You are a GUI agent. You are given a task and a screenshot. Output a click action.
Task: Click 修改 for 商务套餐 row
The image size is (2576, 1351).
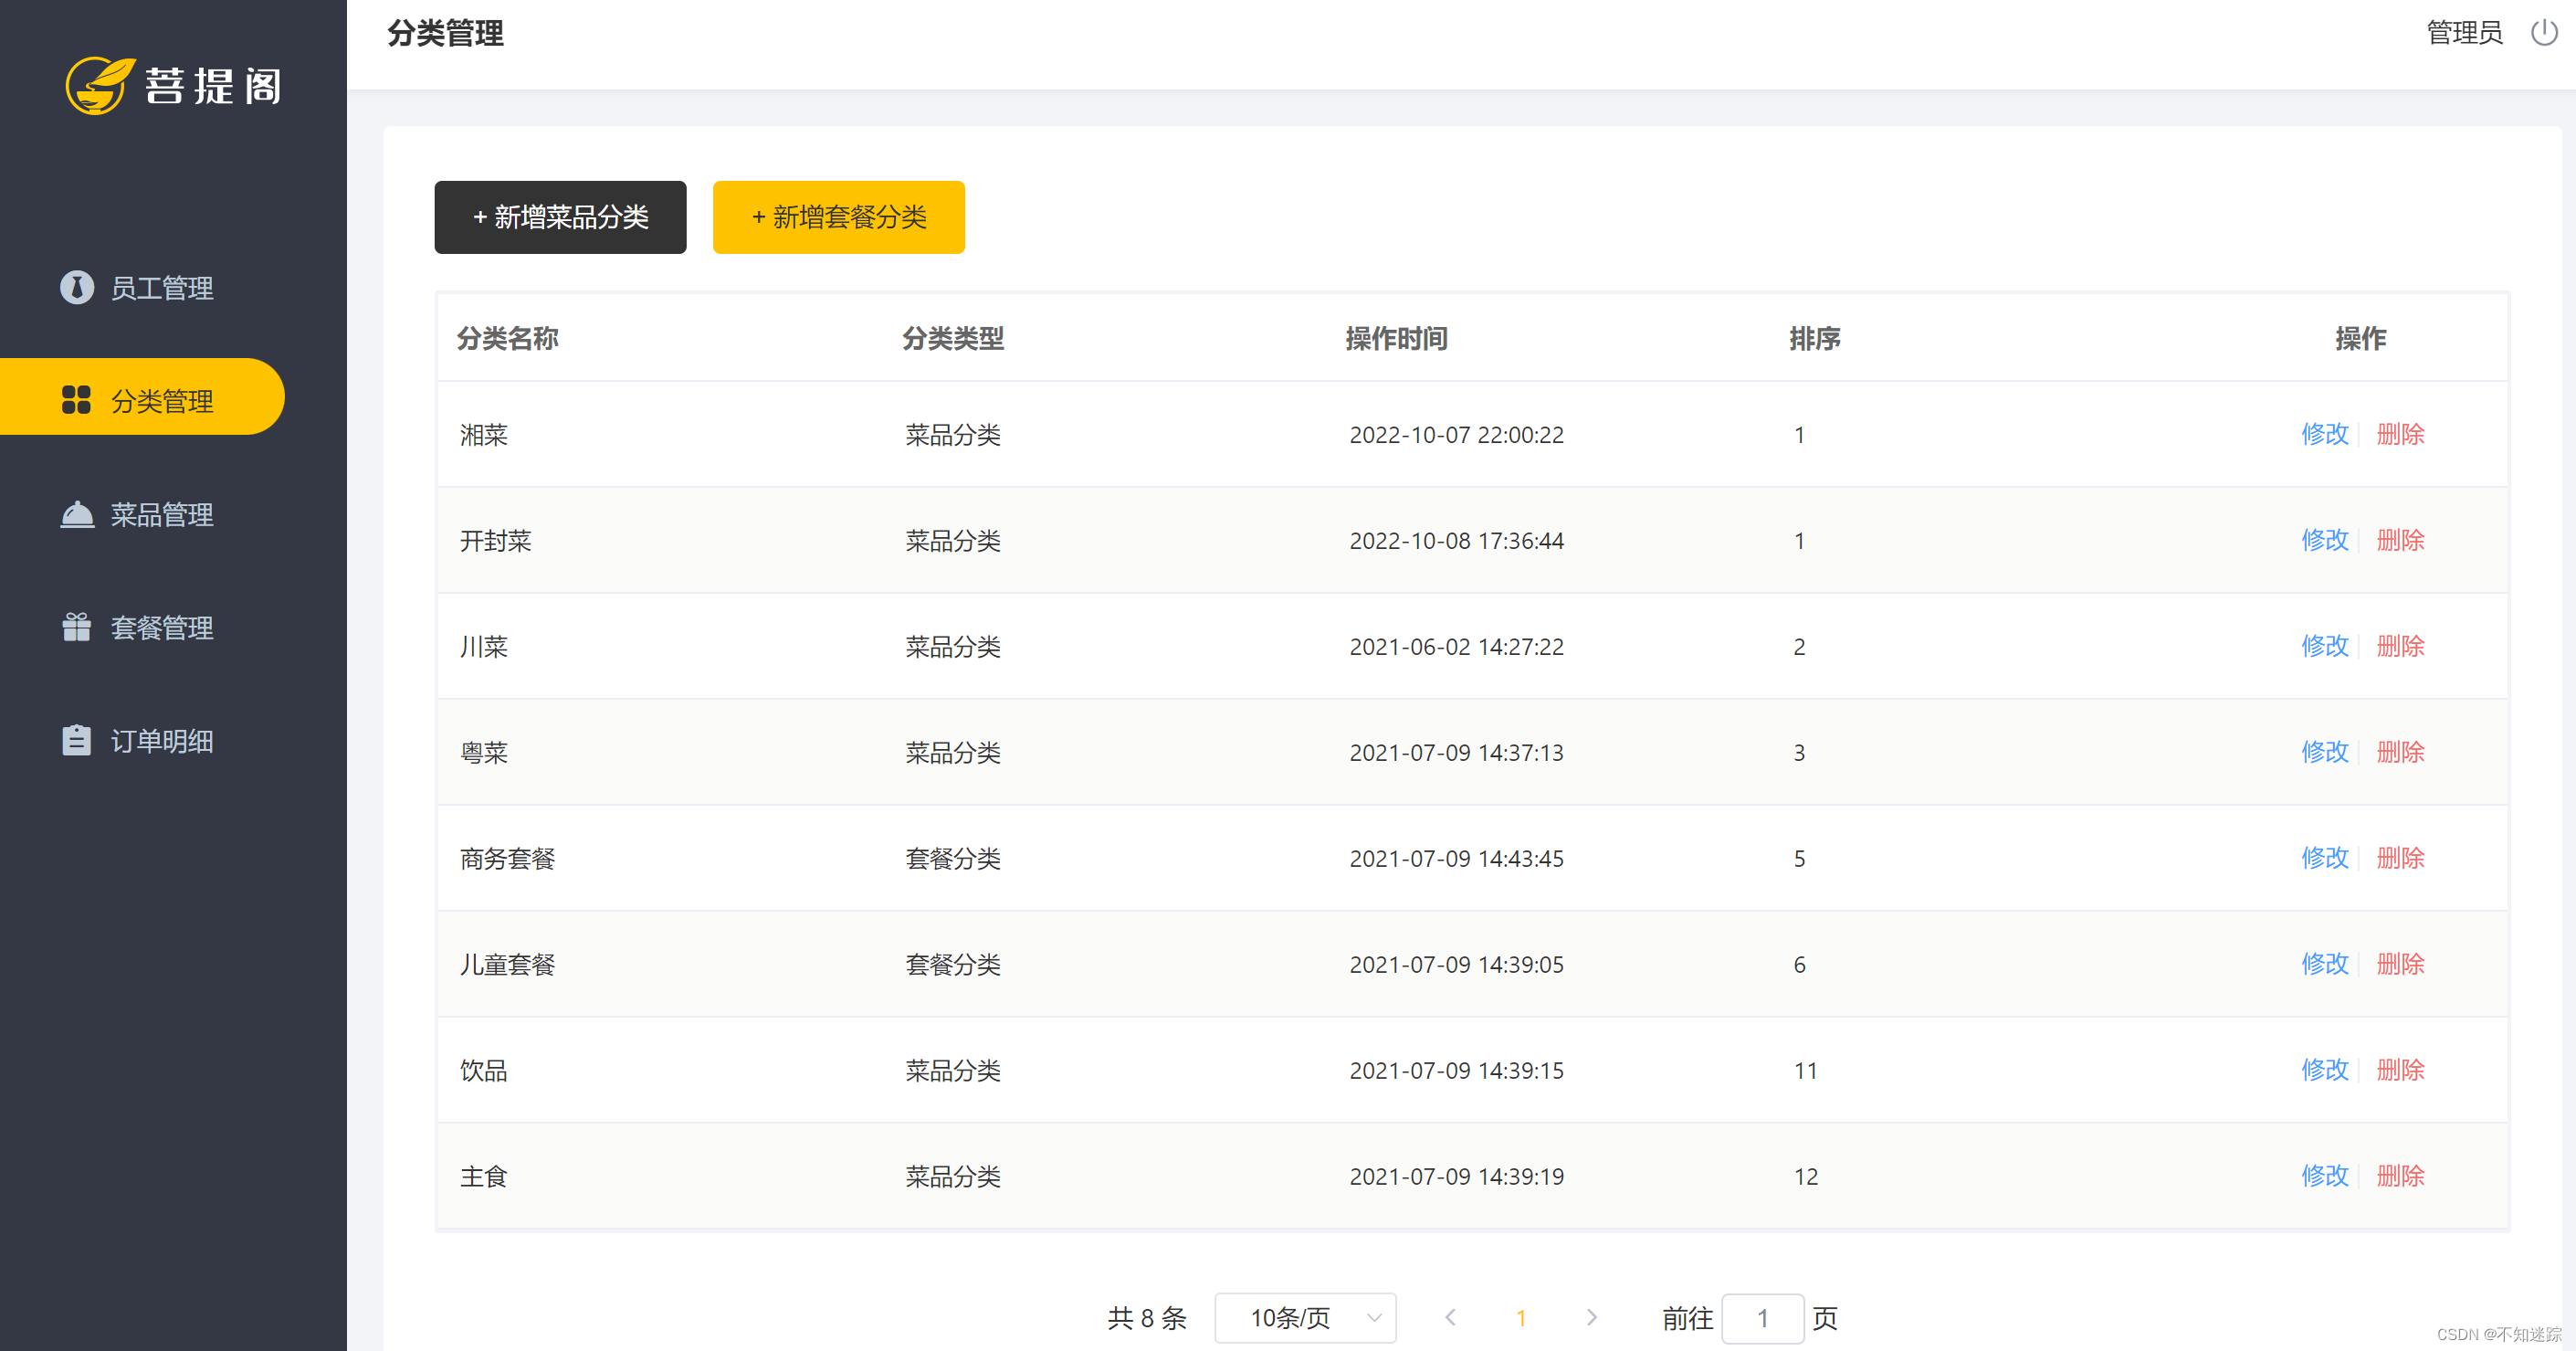2324,858
